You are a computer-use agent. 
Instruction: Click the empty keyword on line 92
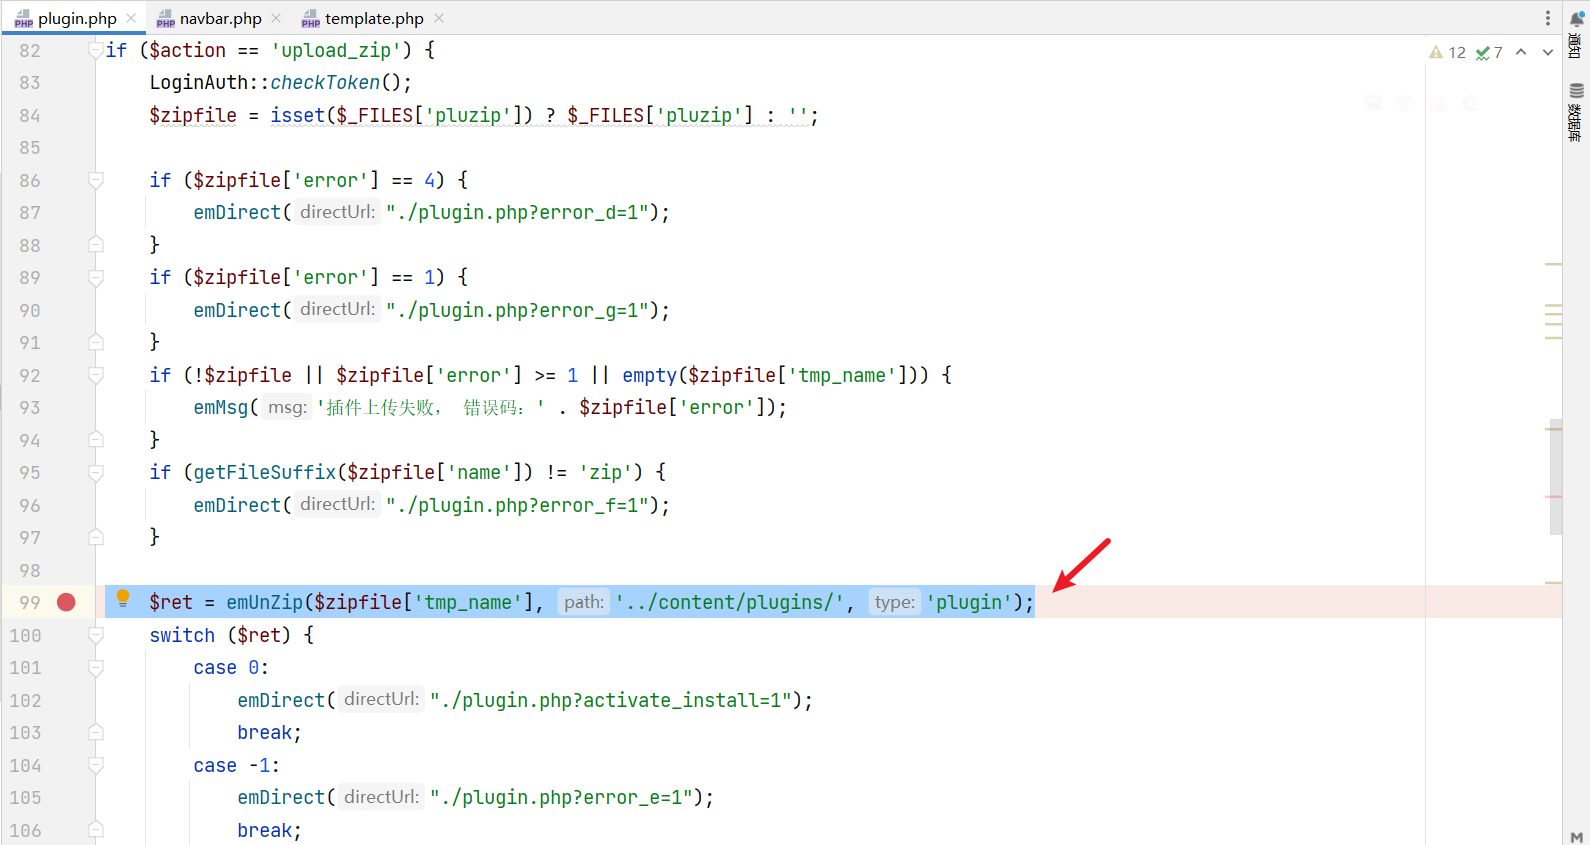(650, 375)
